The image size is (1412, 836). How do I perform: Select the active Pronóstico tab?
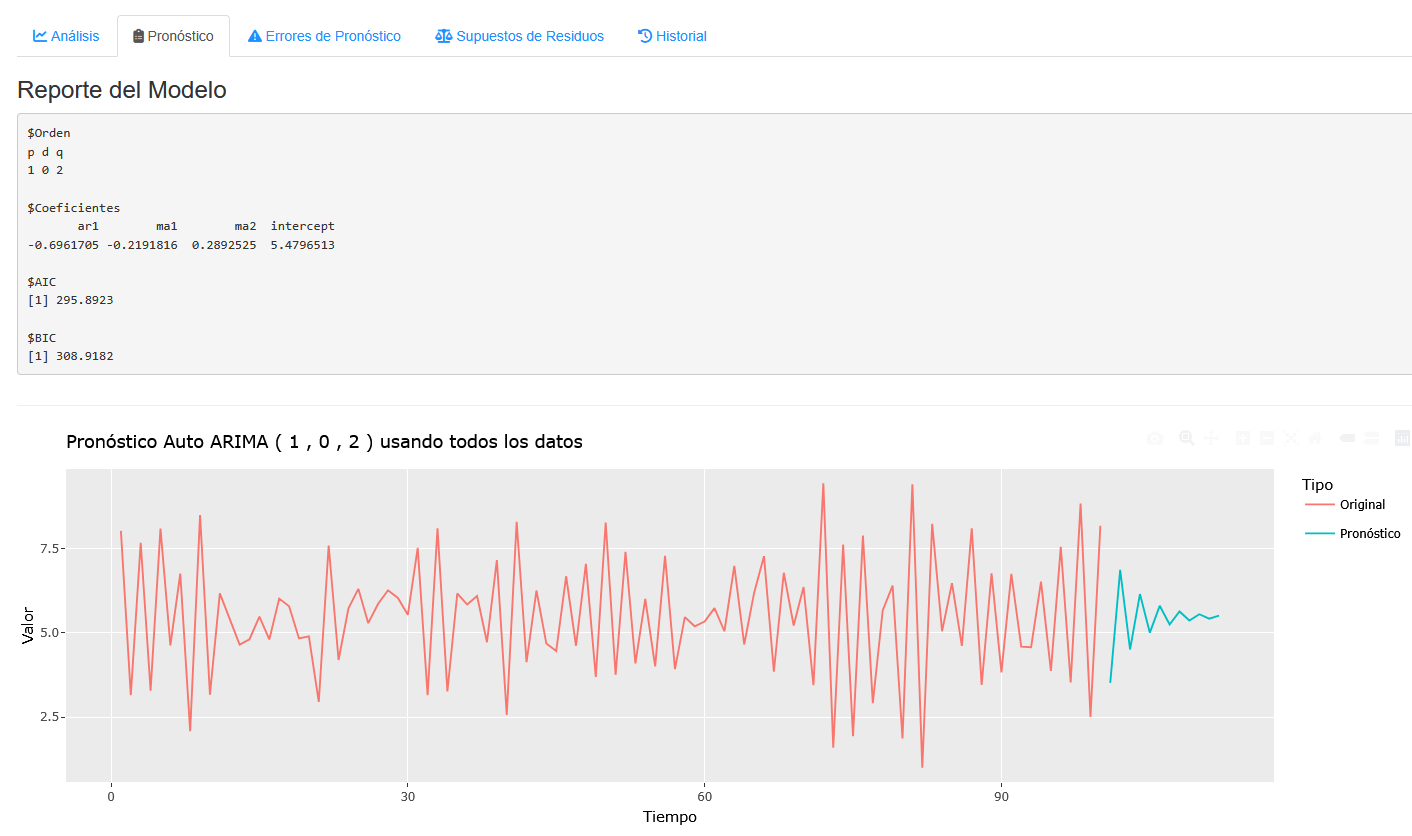[173, 36]
